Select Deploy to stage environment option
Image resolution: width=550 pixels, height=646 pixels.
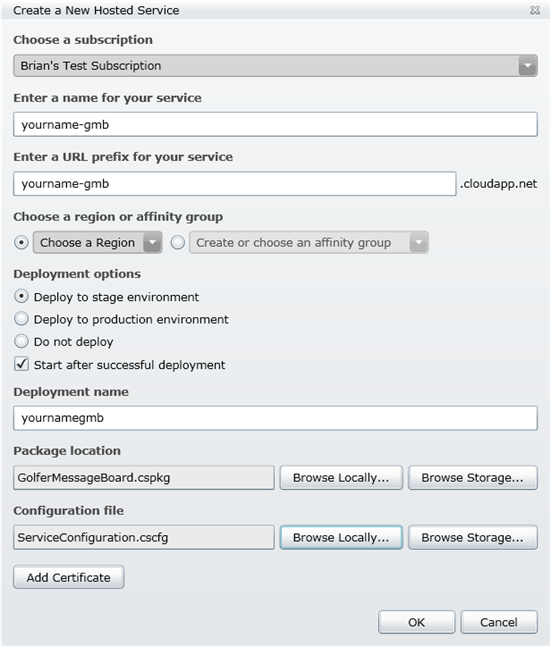21,296
